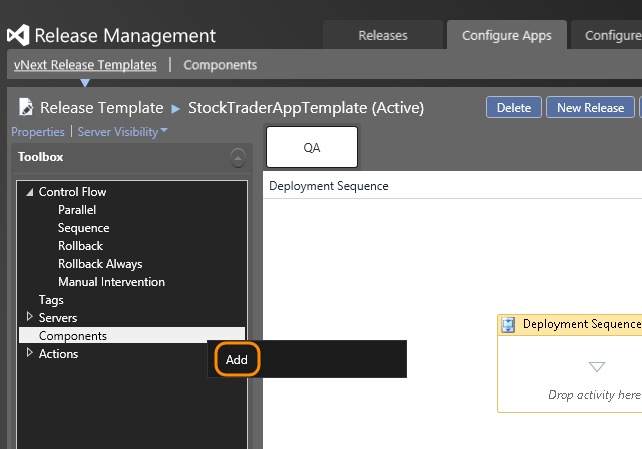Open the partially visible Configure tab on the right

click(607, 35)
